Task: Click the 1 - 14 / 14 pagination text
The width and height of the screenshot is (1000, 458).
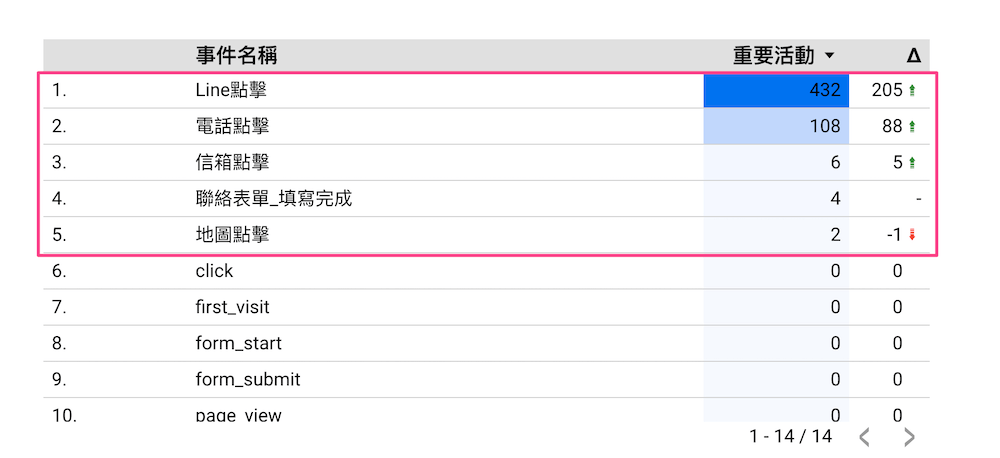Action: click(x=790, y=436)
